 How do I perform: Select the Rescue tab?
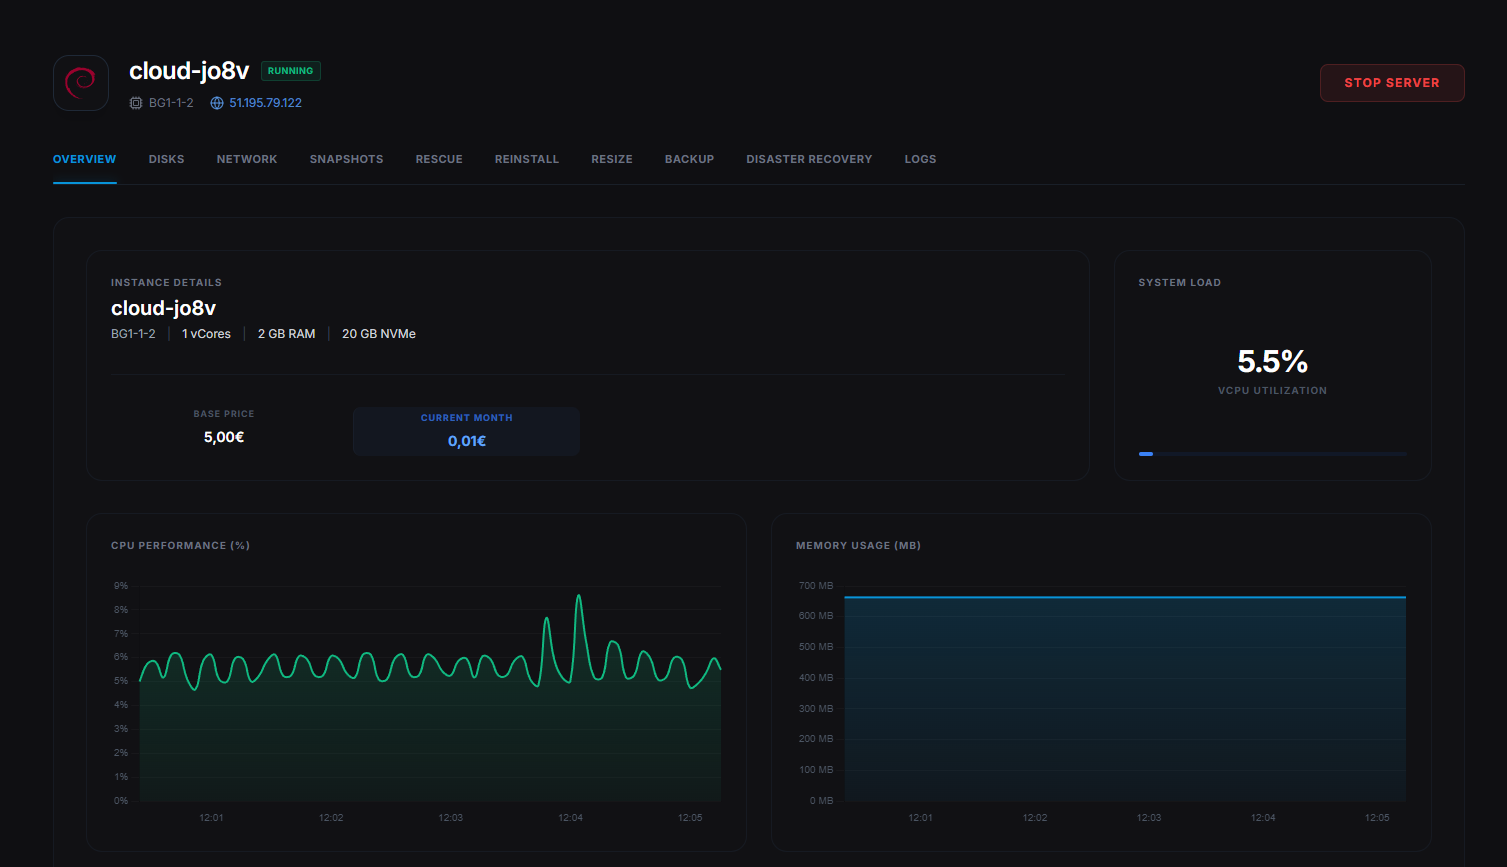click(x=439, y=159)
